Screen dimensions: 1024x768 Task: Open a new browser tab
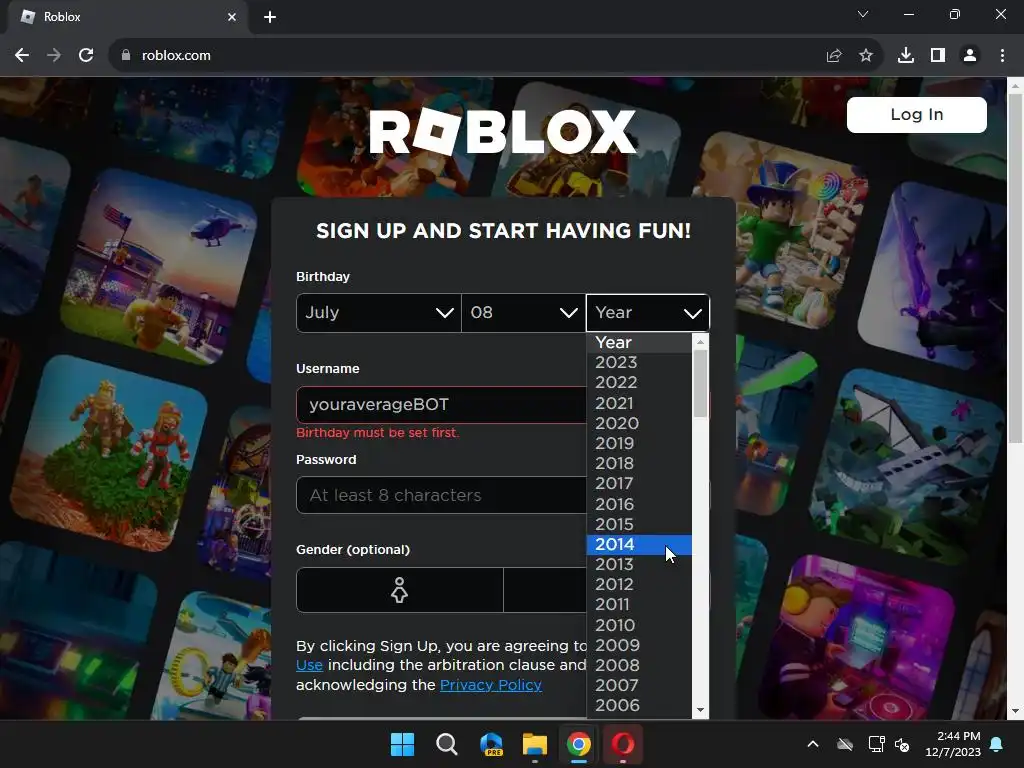(x=270, y=17)
